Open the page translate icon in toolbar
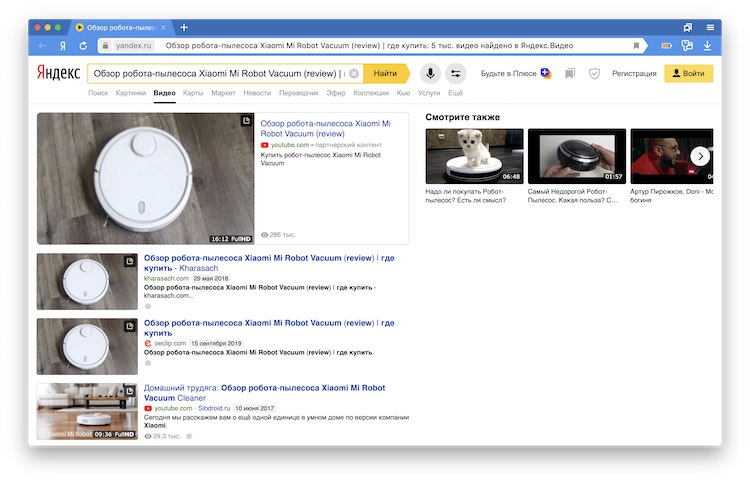 click(x=687, y=46)
